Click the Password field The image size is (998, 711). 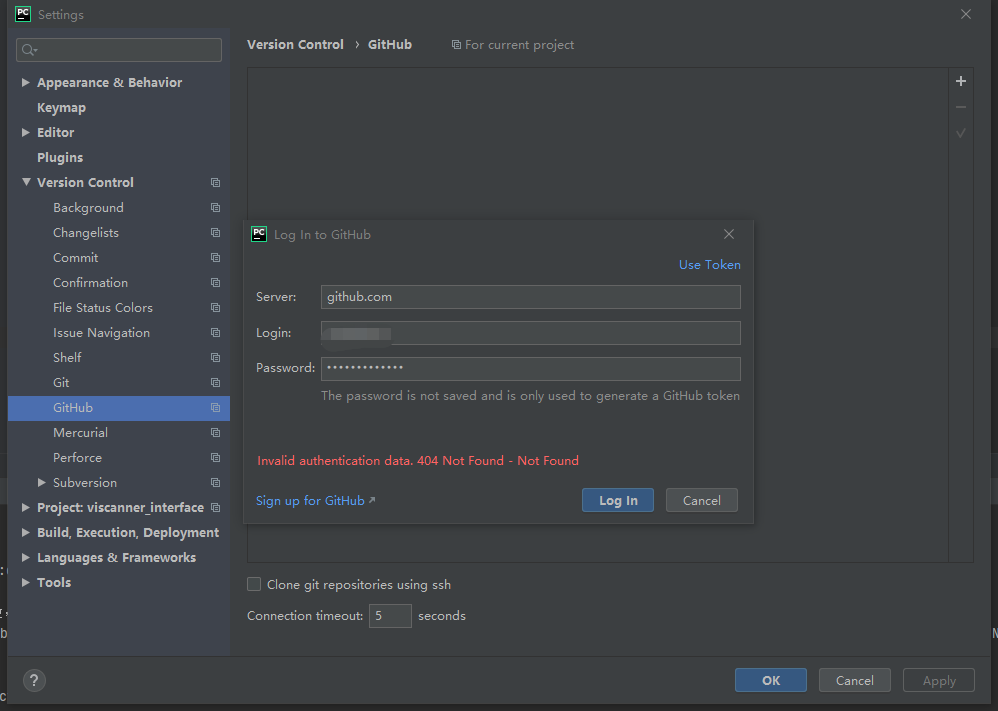pyautogui.click(x=531, y=369)
